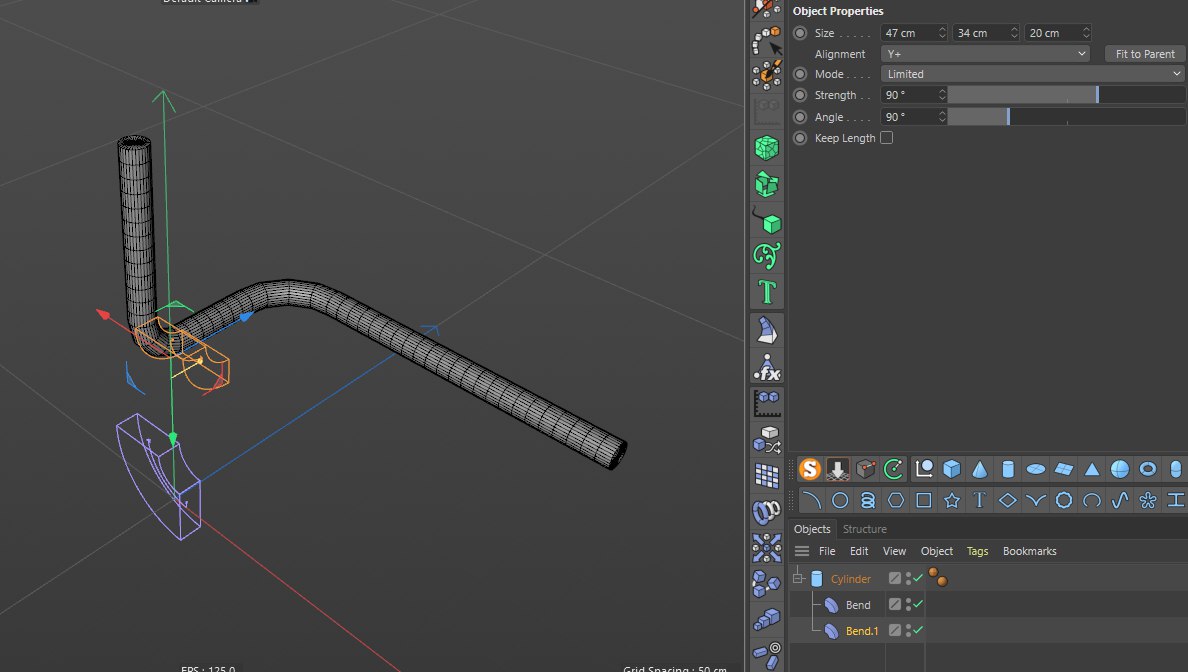The height and width of the screenshot is (672, 1188).
Task: Toggle layer square for Bend.1 row
Action: pos(895,630)
